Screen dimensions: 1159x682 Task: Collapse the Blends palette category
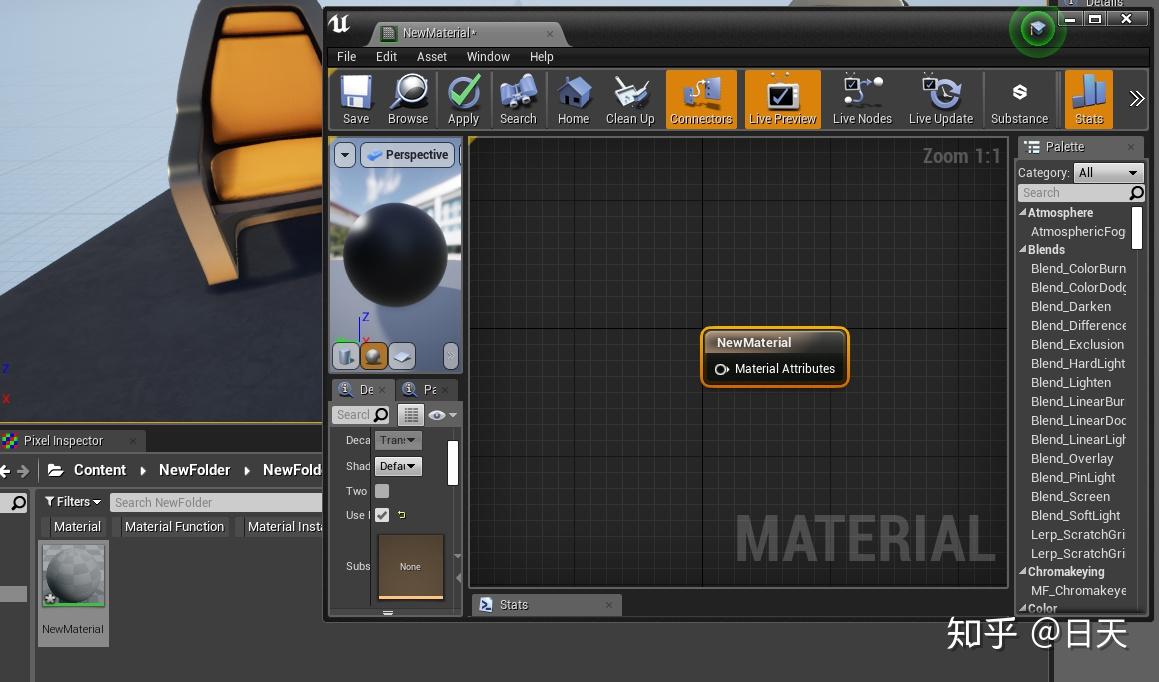(1025, 249)
